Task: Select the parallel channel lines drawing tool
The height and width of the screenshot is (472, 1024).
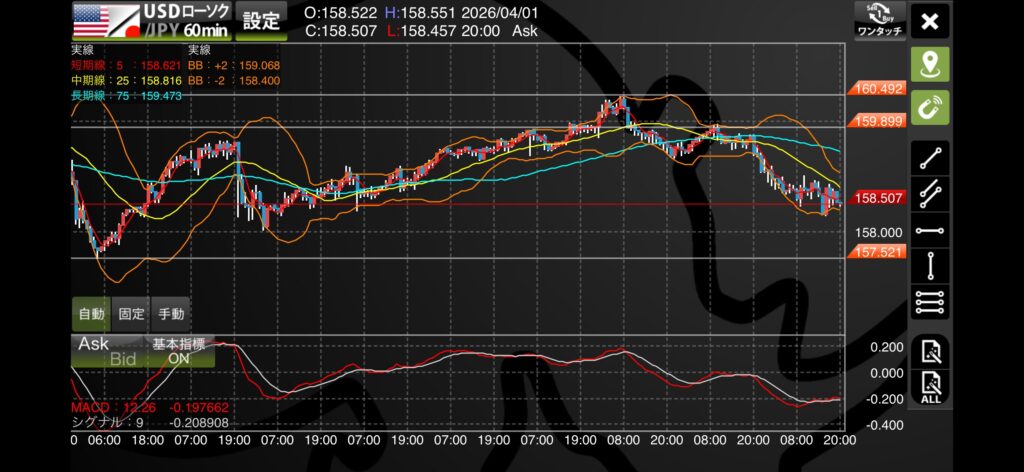Action: [930, 191]
